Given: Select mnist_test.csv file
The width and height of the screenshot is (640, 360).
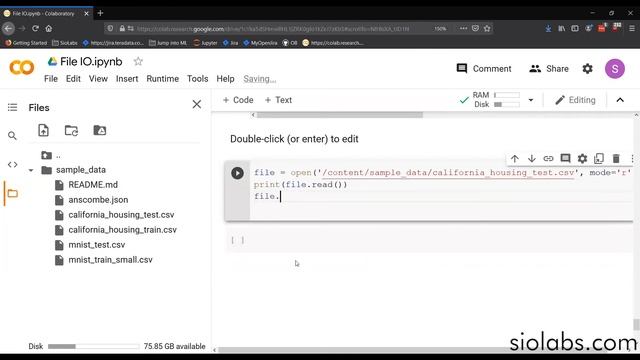Looking at the screenshot, I should tap(97, 245).
